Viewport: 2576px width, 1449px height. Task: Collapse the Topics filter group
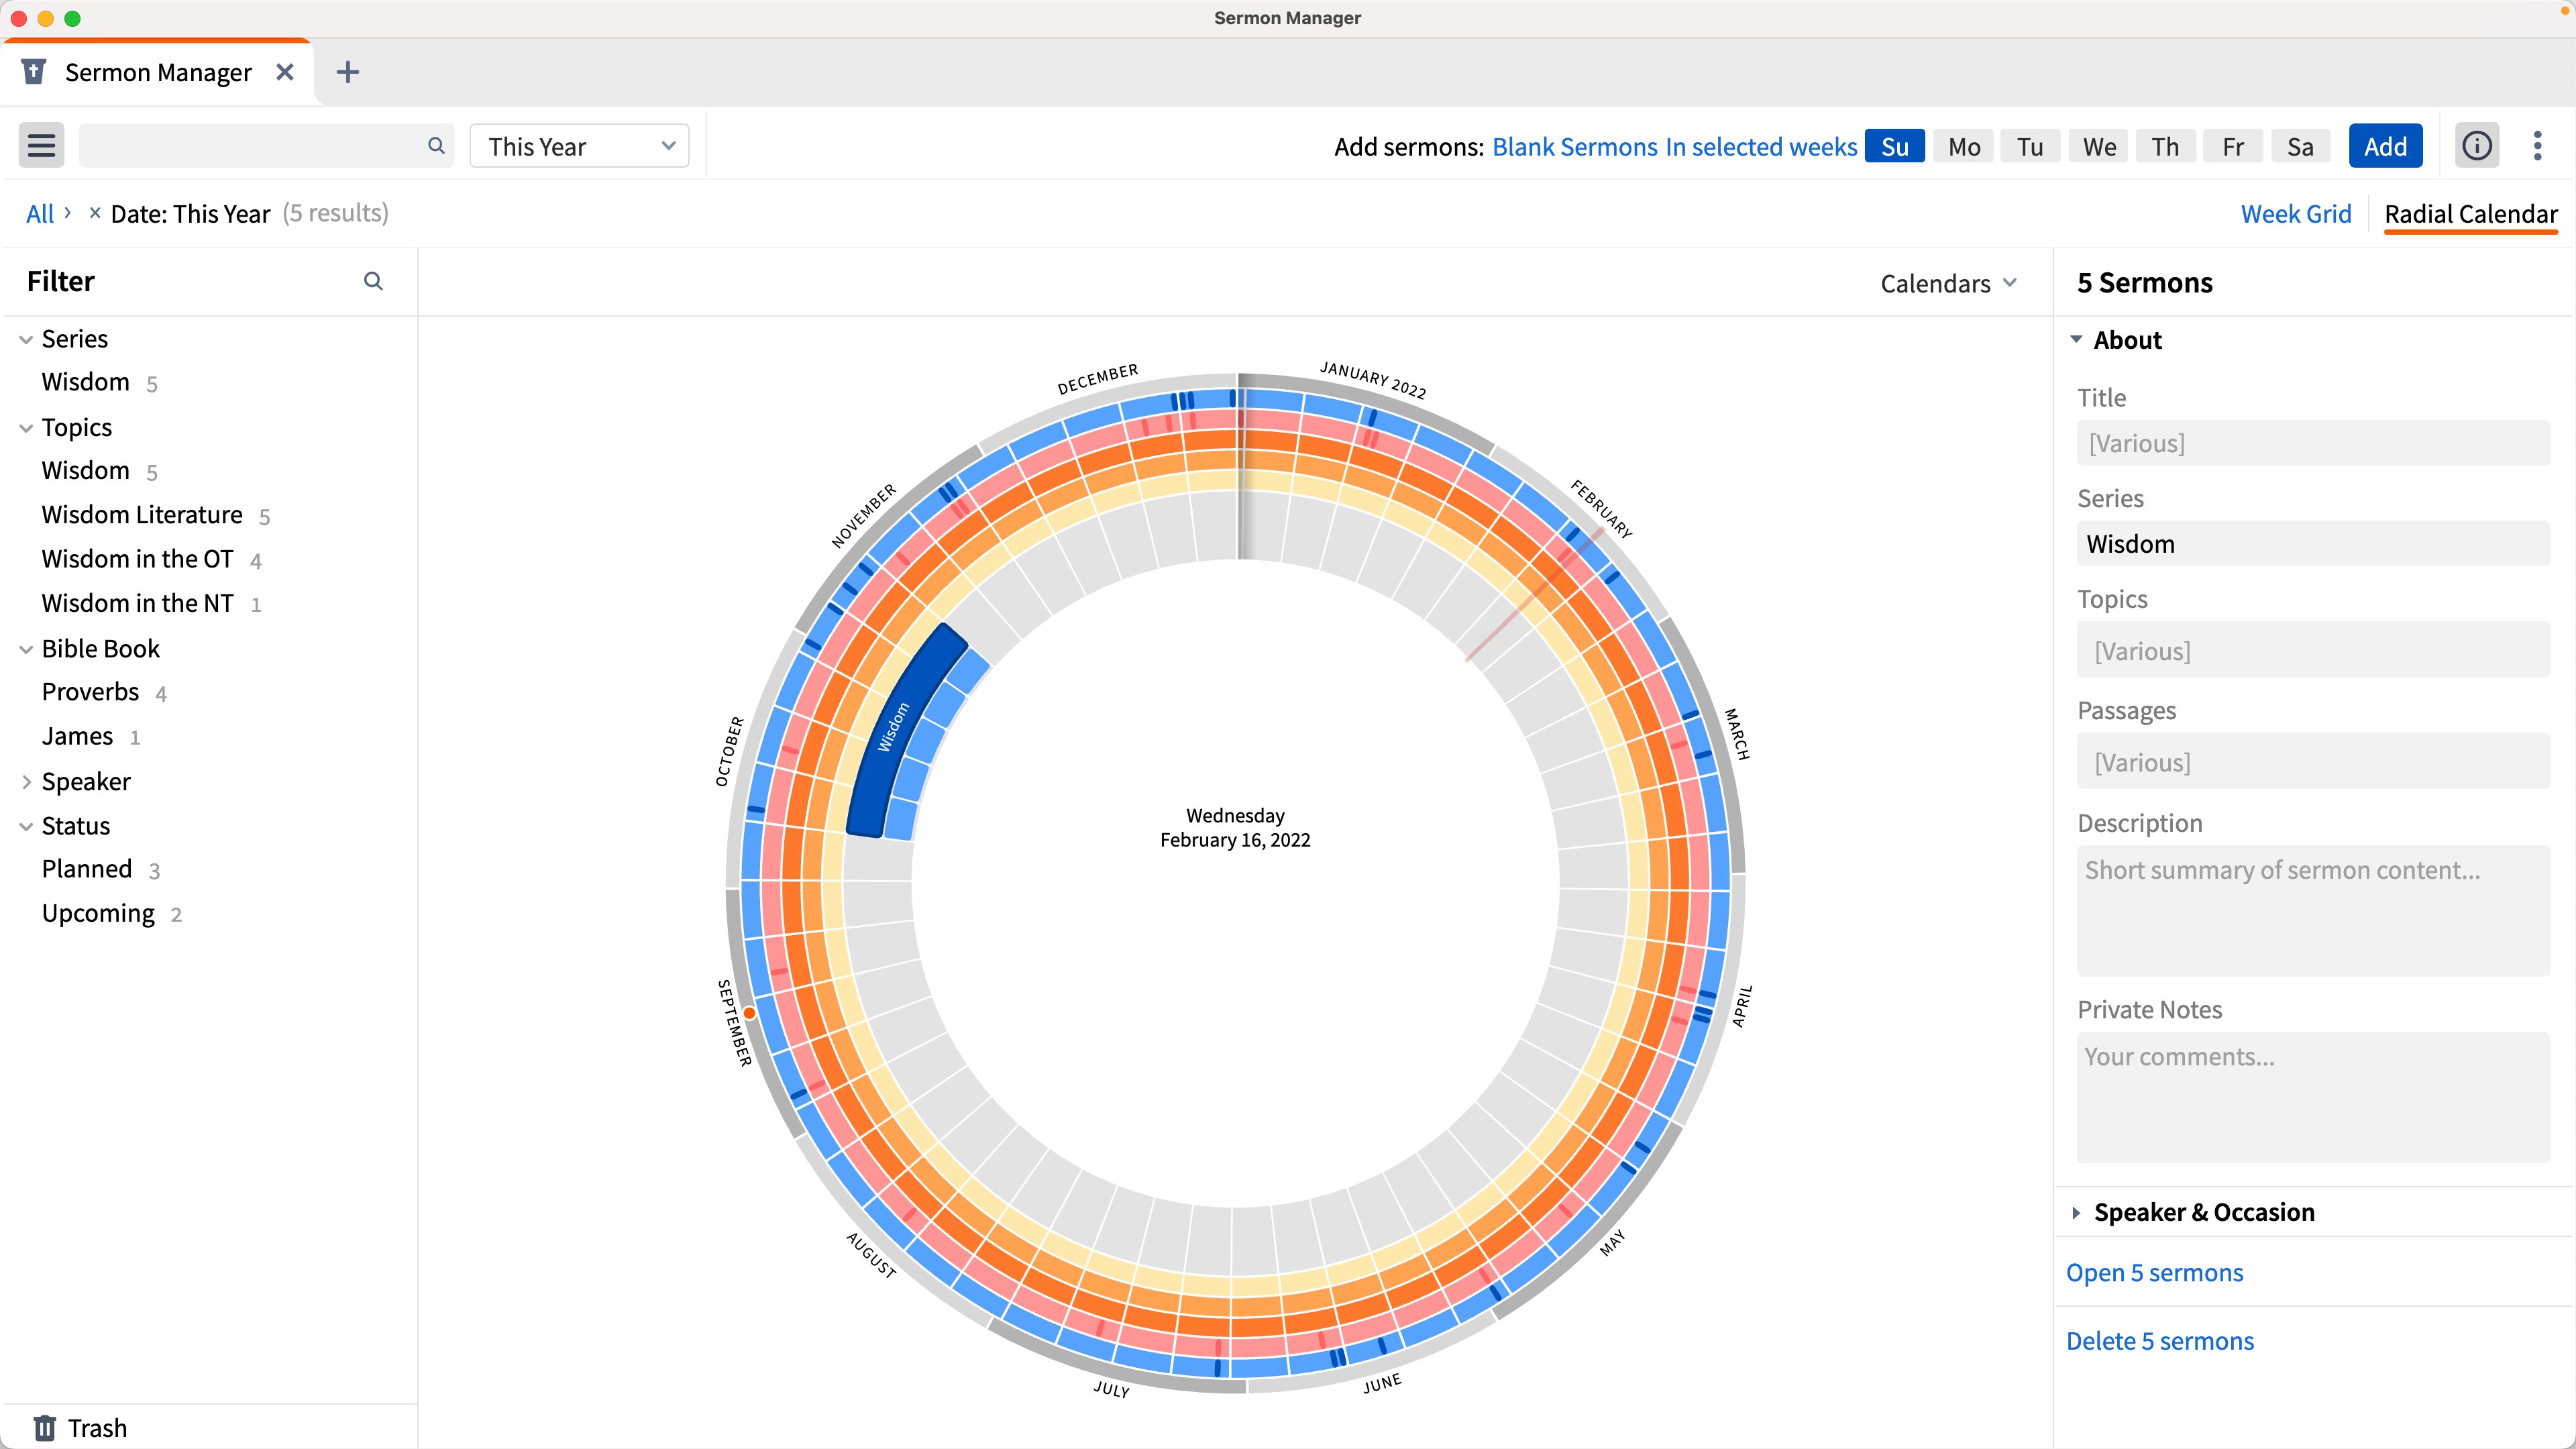click(26, 428)
